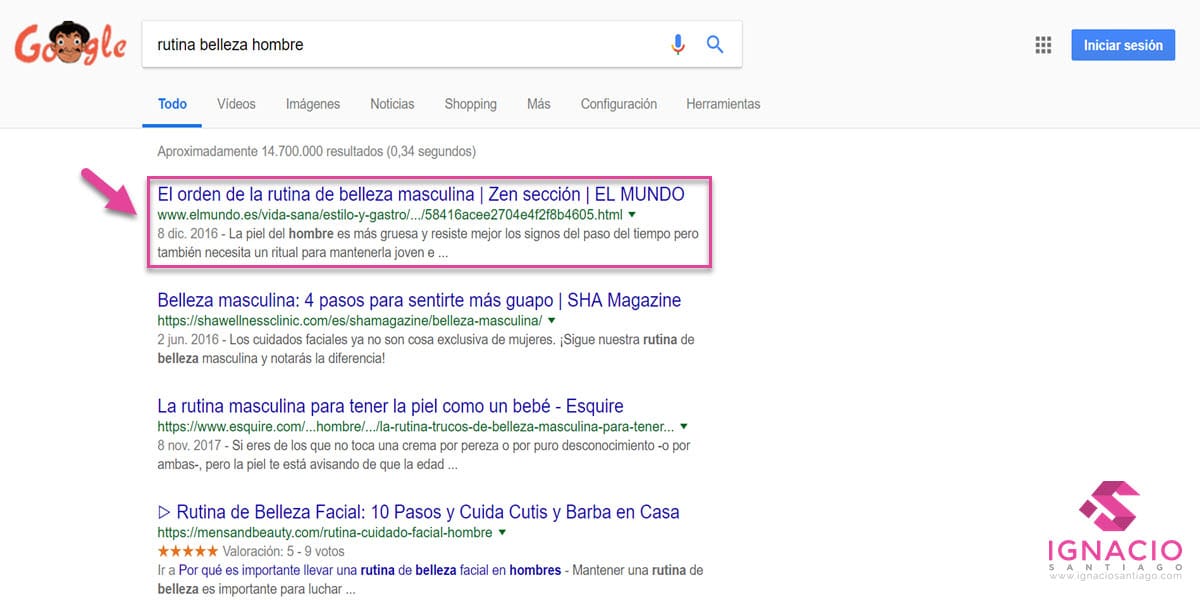Switch to the Vídeos tab
Viewport: 1200px width, 600px height.
236,104
